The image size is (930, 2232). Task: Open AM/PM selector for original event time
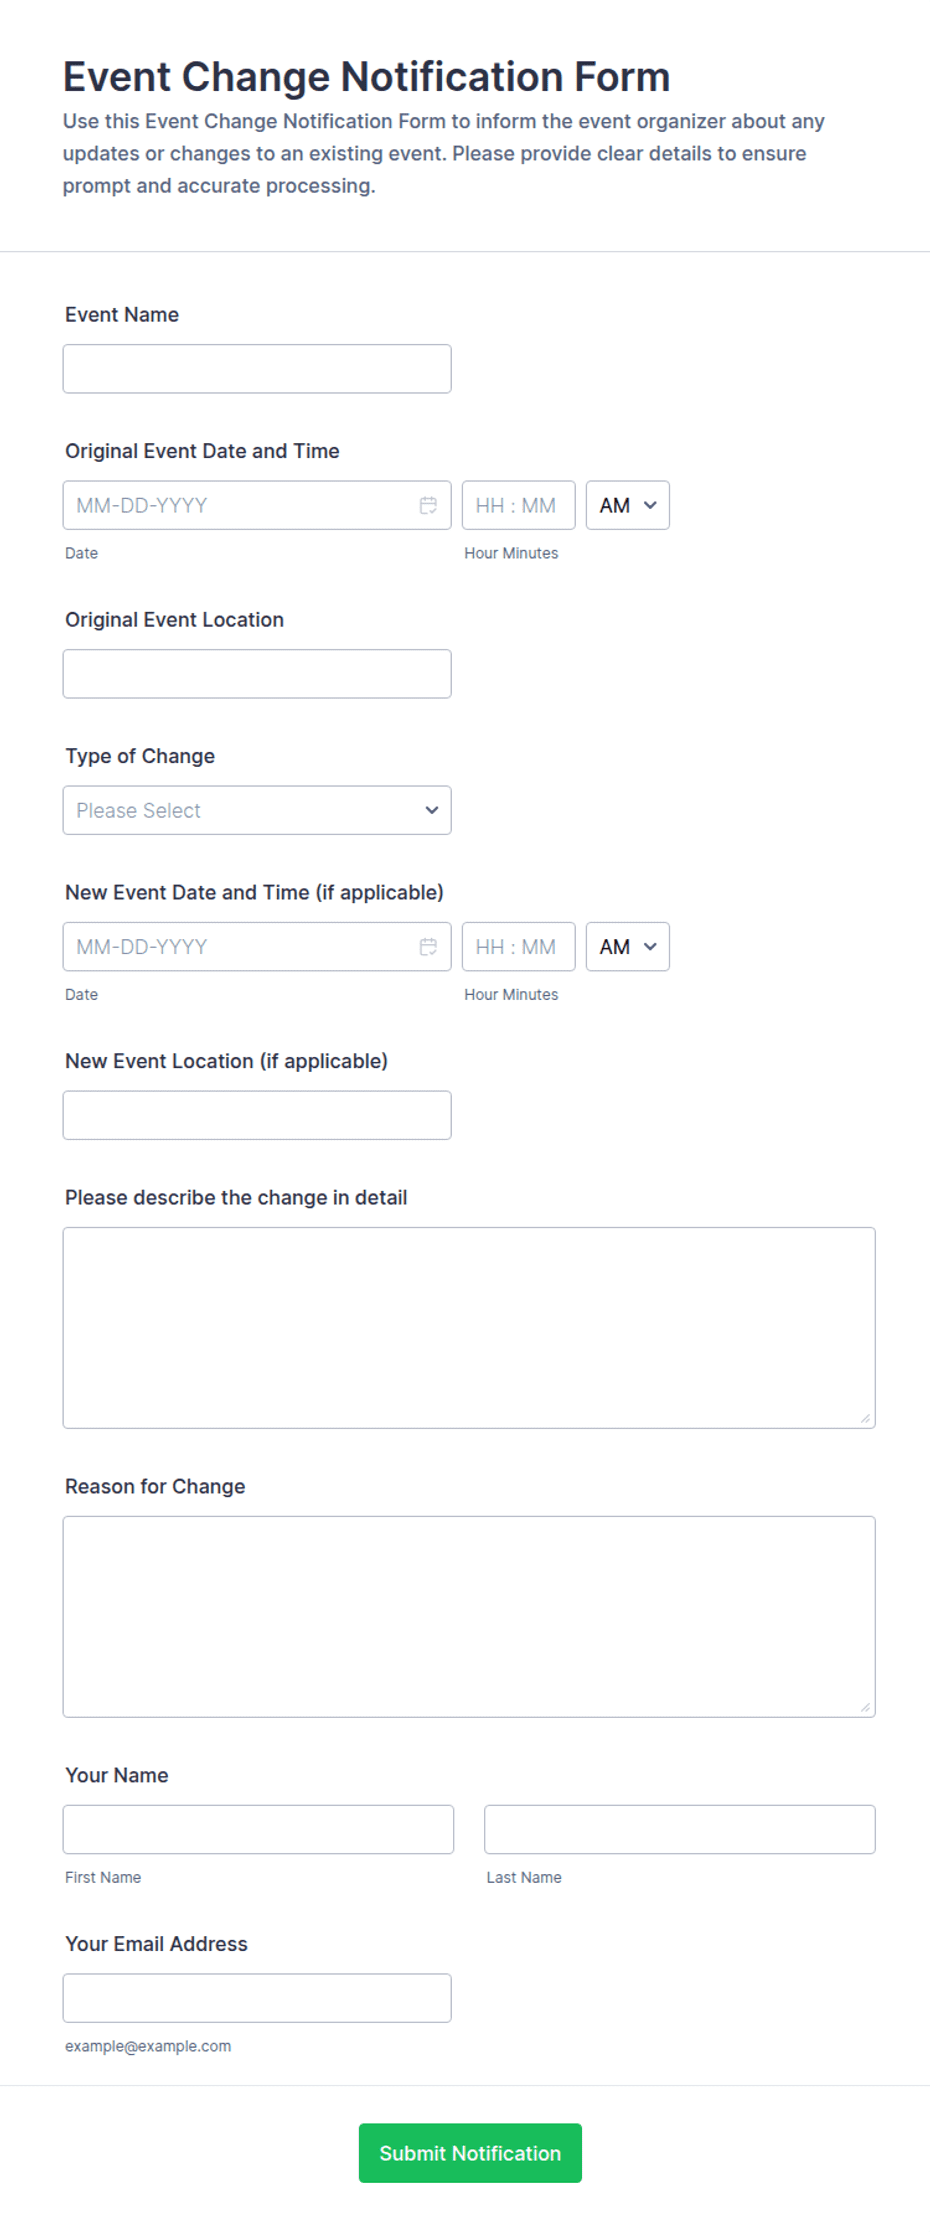click(627, 505)
